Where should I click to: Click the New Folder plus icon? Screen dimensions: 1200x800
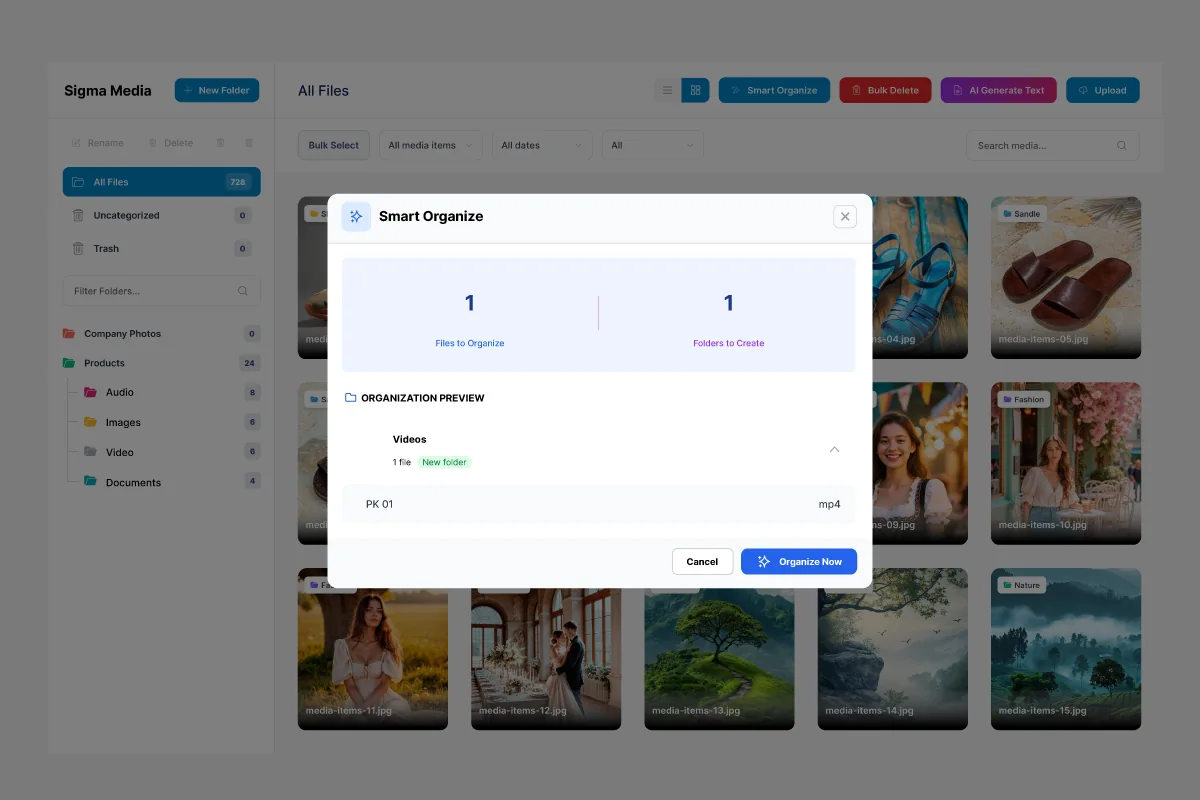pos(188,91)
